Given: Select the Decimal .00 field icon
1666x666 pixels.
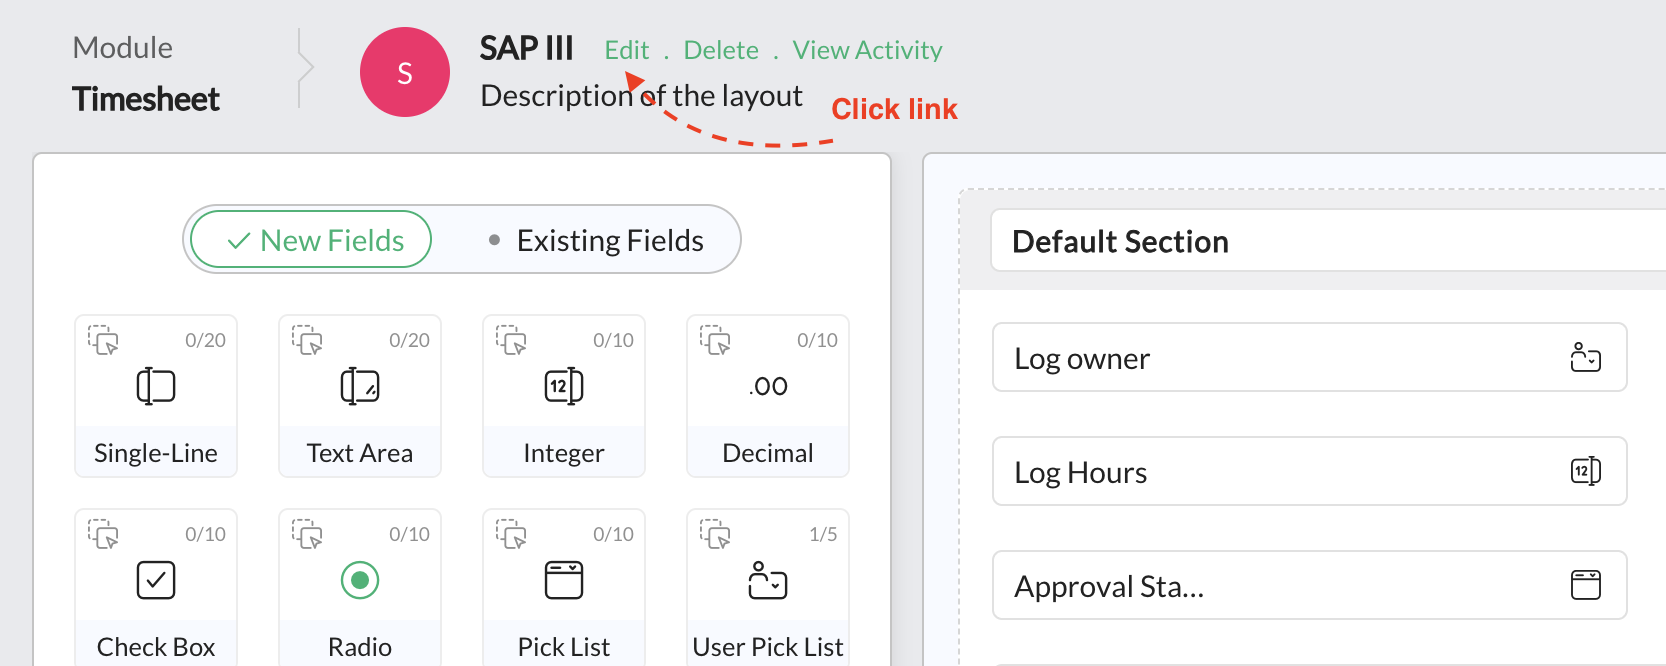Looking at the screenshot, I should [768, 386].
